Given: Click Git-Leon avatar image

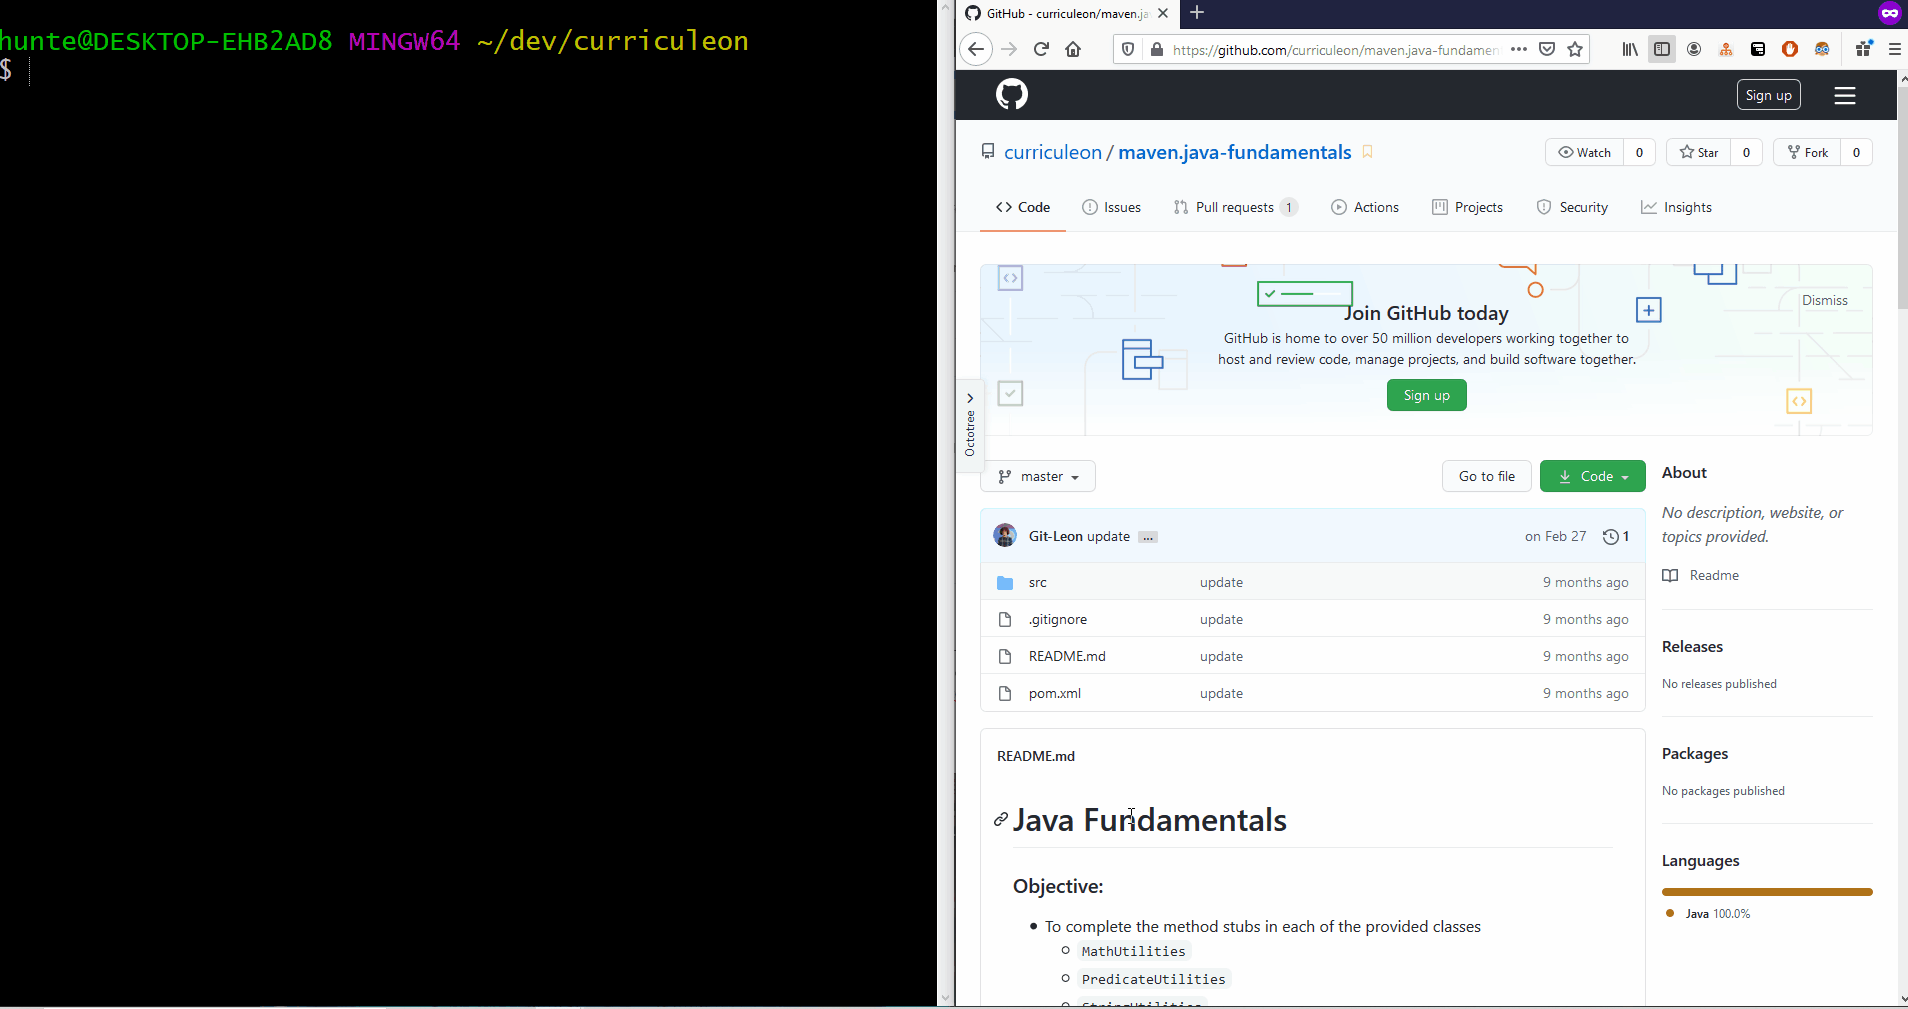Looking at the screenshot, I should 1005,535.
